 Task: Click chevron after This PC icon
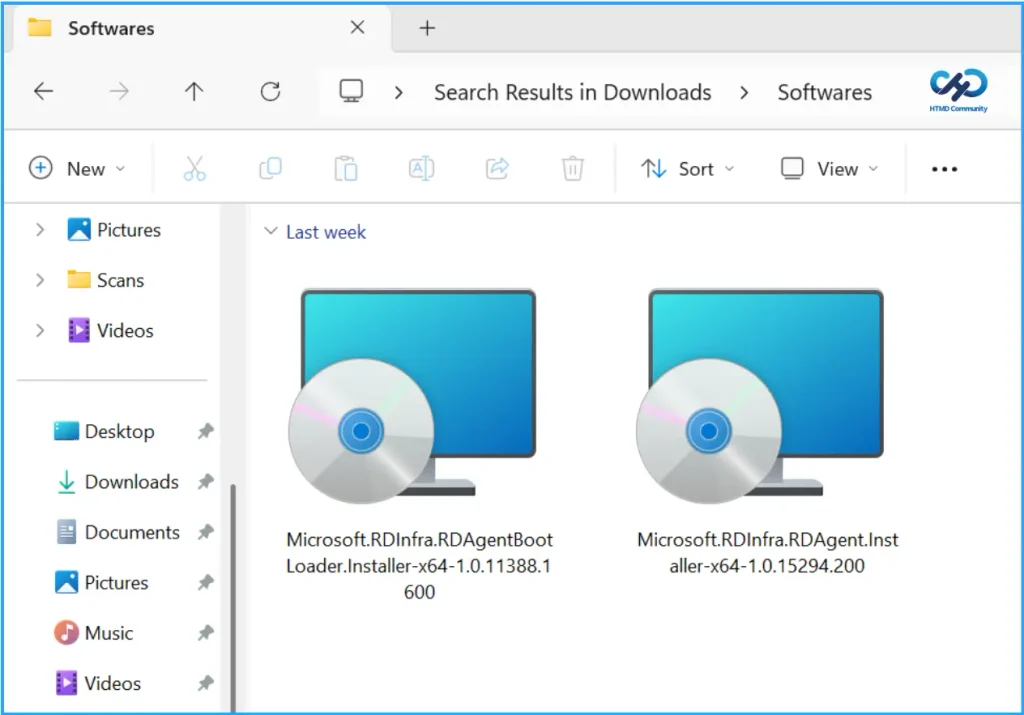399,93
